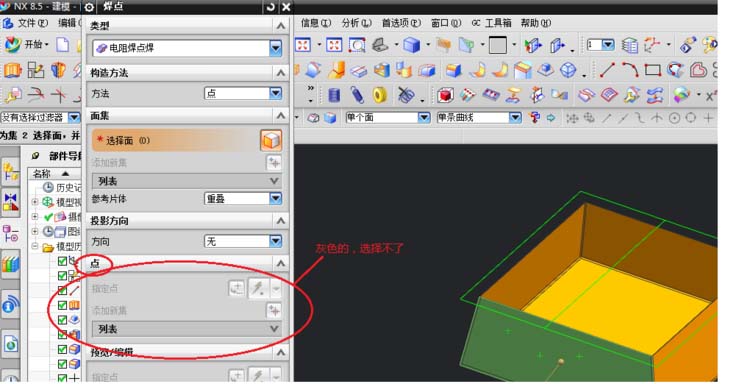The image size is (730, 384).
Task: Expand the 模型视图 tree node
Action: click(x=35, y=202)
